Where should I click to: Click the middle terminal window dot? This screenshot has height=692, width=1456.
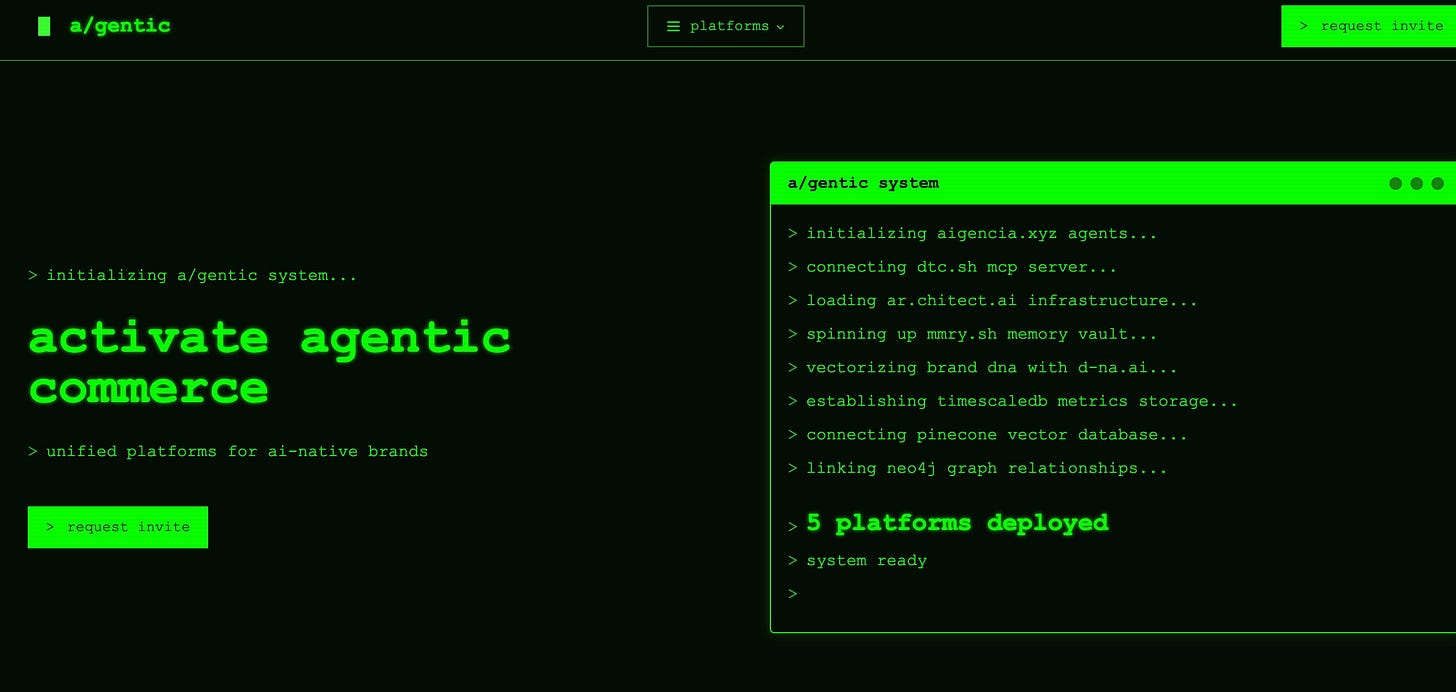click(1416, 183)
